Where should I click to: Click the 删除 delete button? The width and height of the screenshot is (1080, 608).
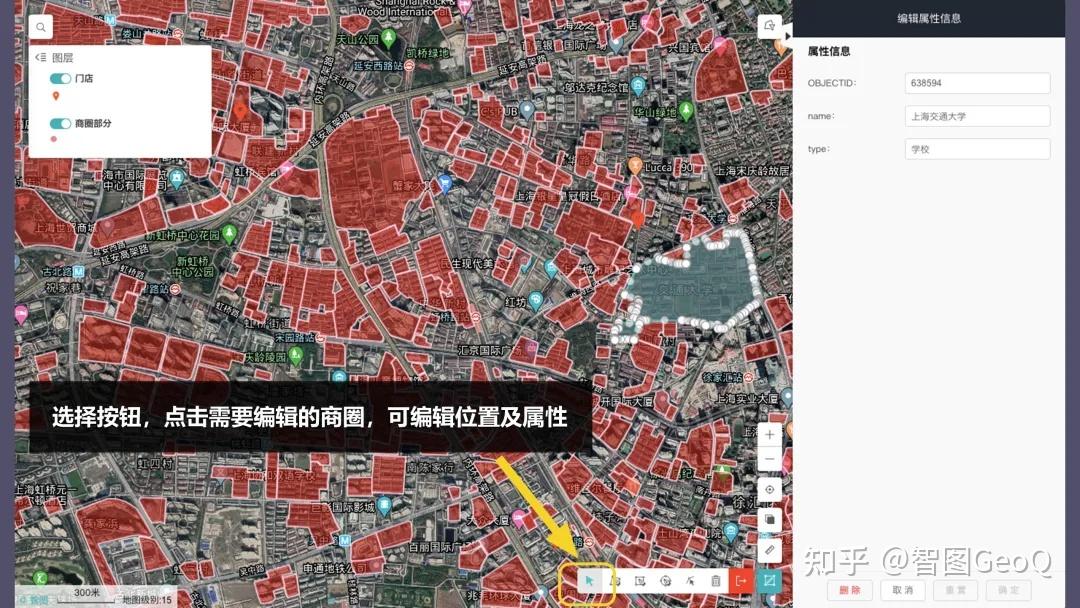click(x=849, y=590)
